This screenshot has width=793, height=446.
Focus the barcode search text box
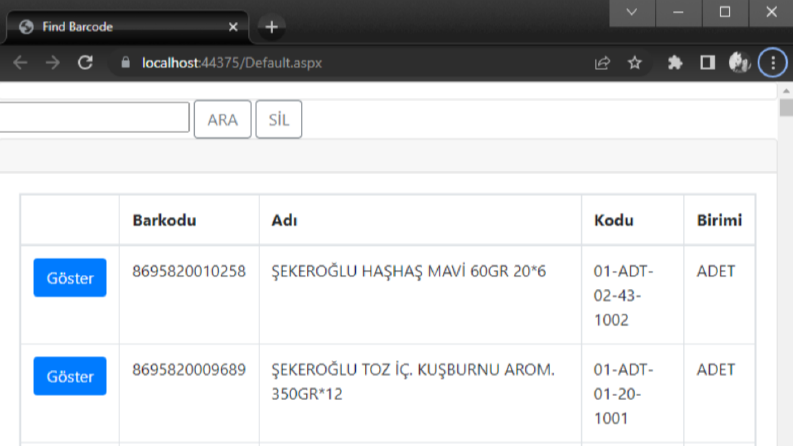coord(94,117)
